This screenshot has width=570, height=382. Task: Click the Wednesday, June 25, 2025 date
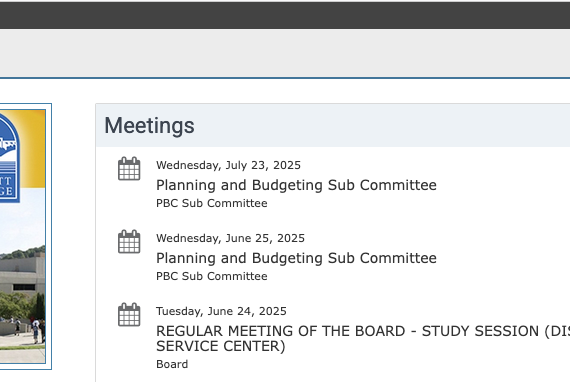(x=230, y=238)
